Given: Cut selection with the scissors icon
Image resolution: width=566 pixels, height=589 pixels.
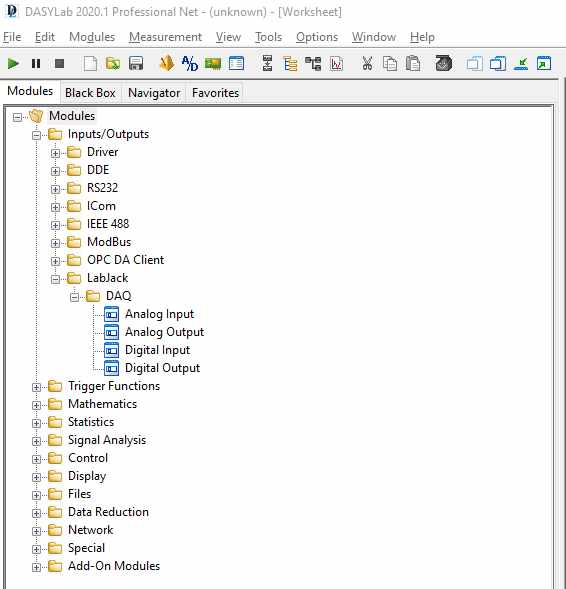Looking at the screenshot, I should click(367, 63).
